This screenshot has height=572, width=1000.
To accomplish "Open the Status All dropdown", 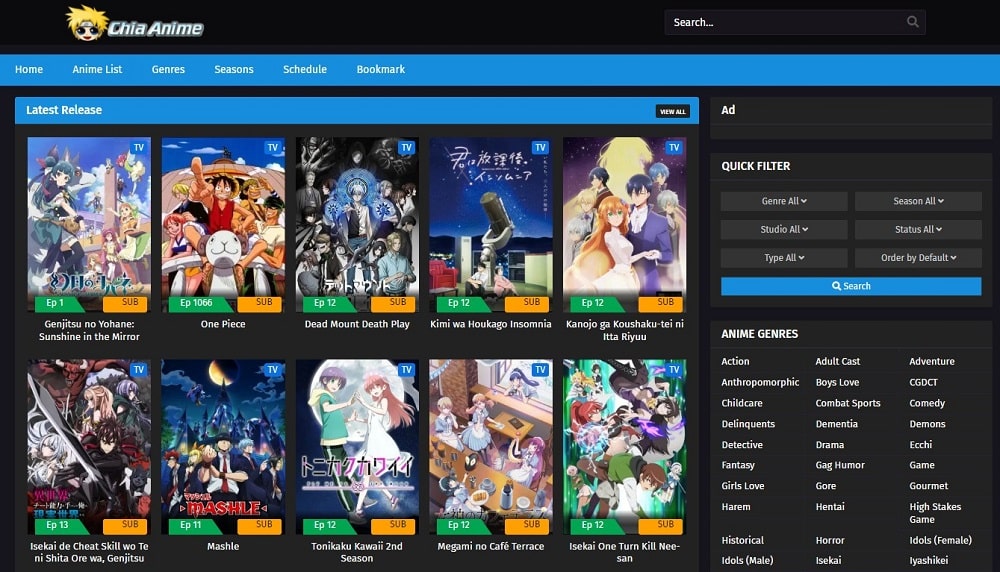I will click(x=918, y=230).
